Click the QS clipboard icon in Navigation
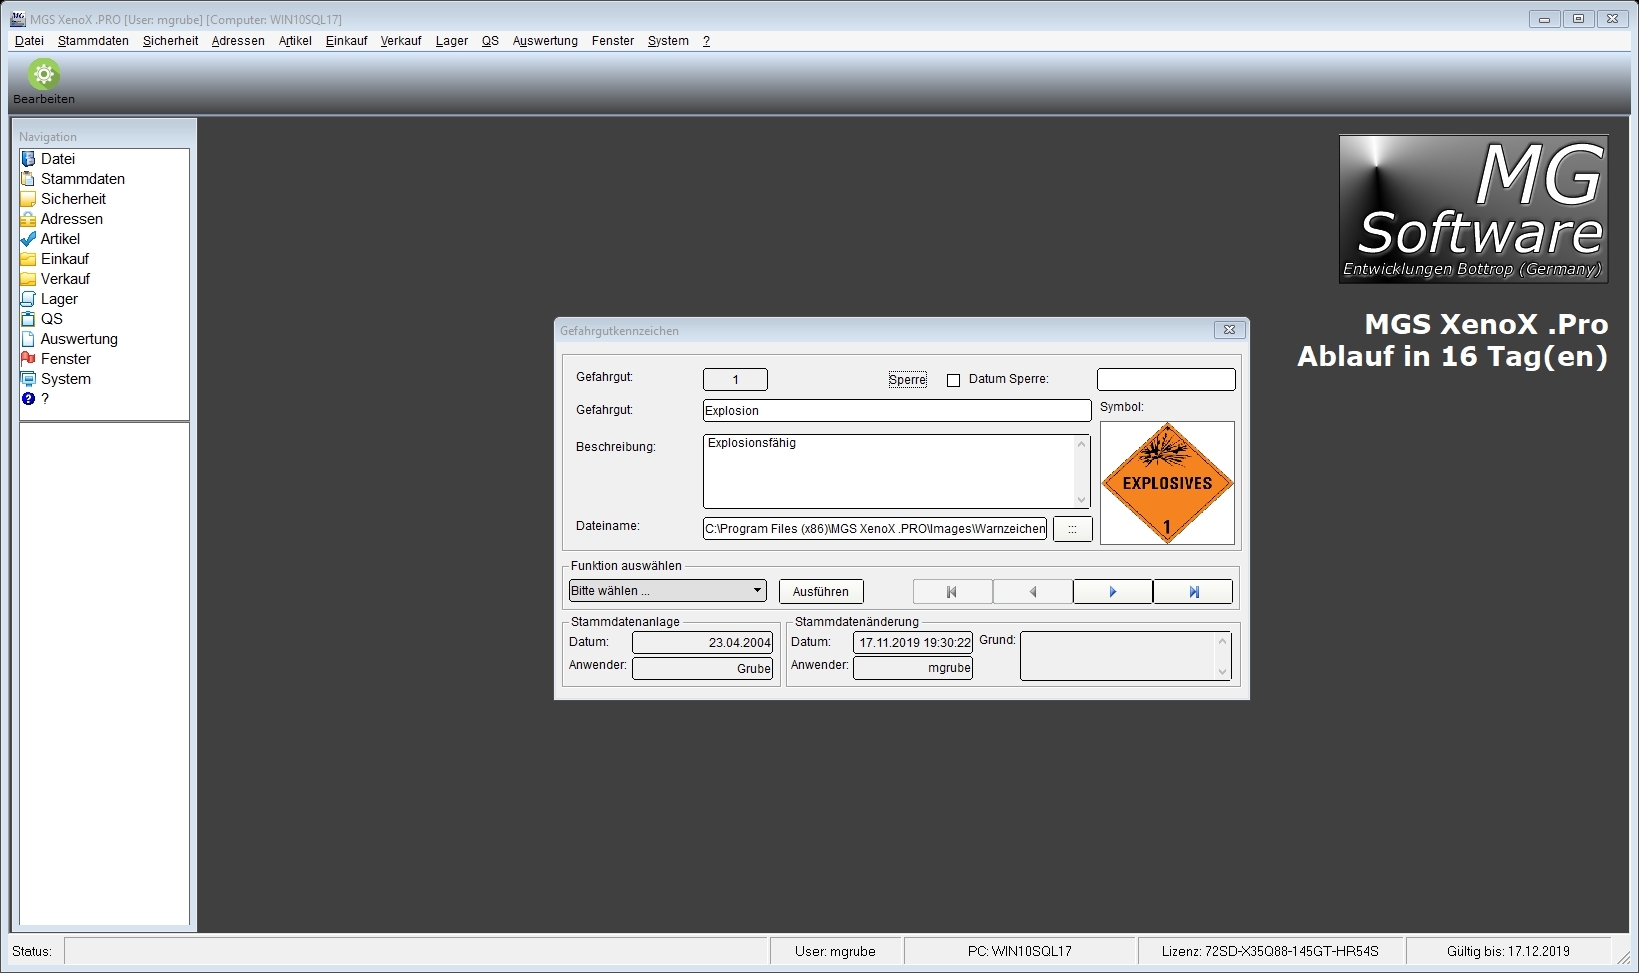This screenshot has height=973, width=1639. point(28,319)
